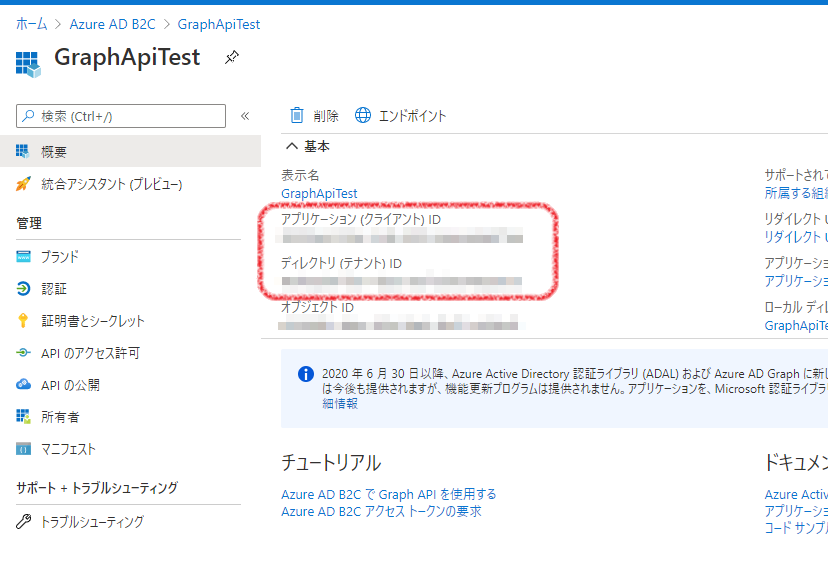The width and height of the screenshot is (828, 573).
Task: Click the ディレクトリ (テナント) ID label
Action: (x=341, y=263)
